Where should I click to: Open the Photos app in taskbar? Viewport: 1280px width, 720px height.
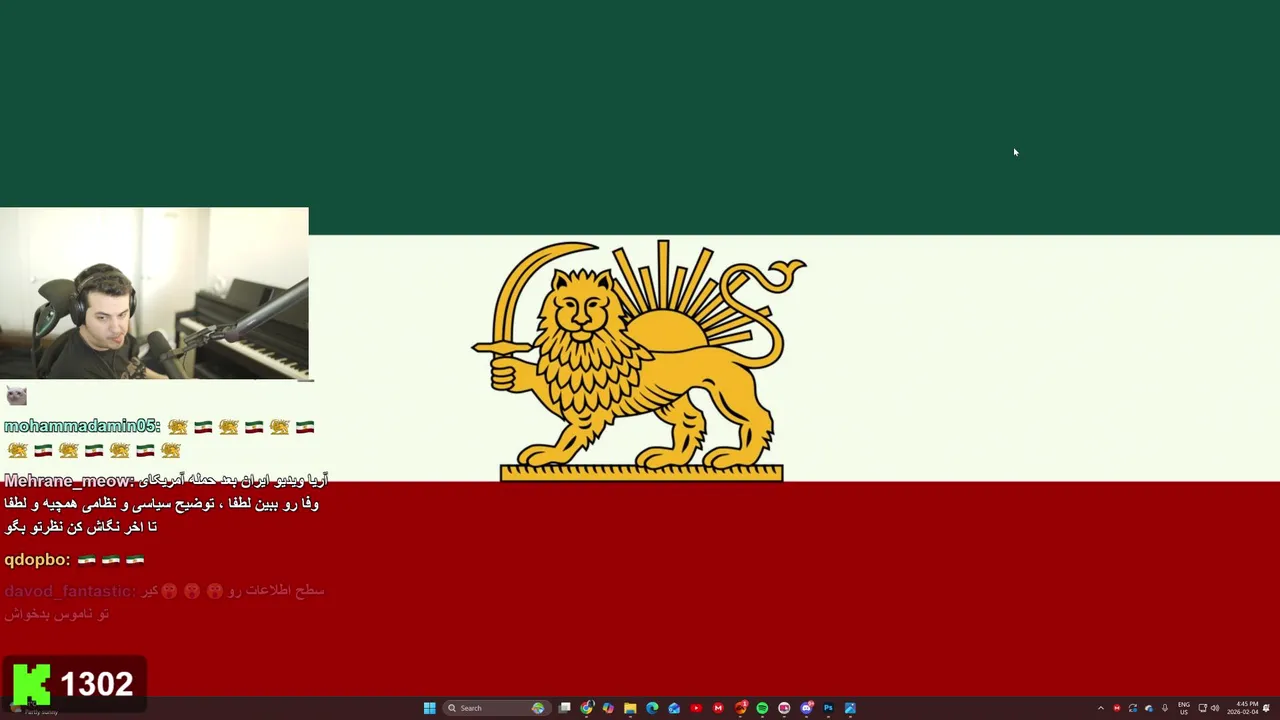click(x=850, y=708)
